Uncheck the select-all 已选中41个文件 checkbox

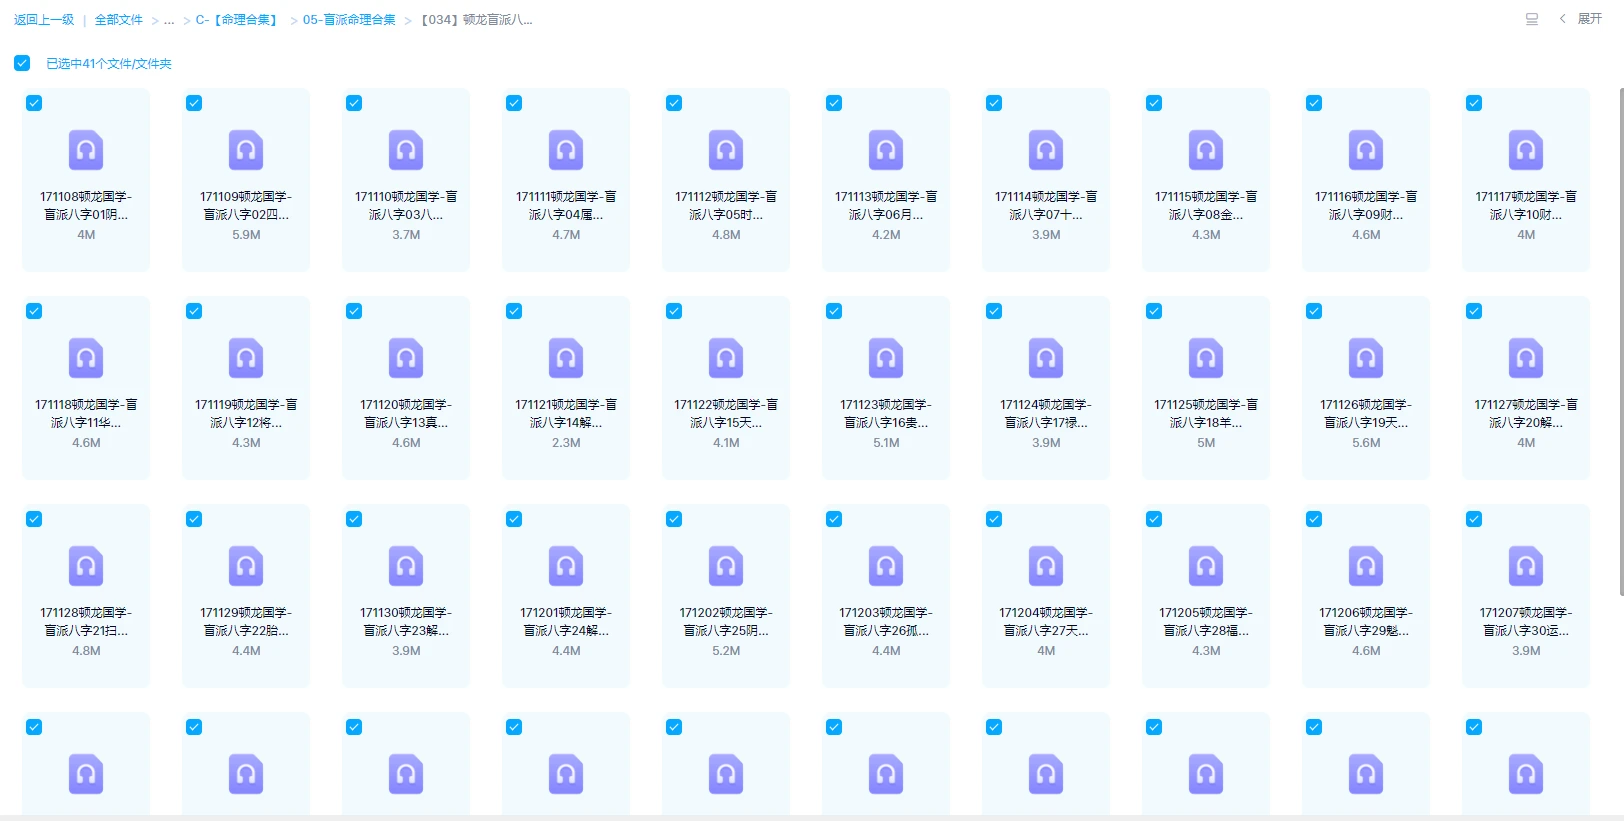click(22, 63)
